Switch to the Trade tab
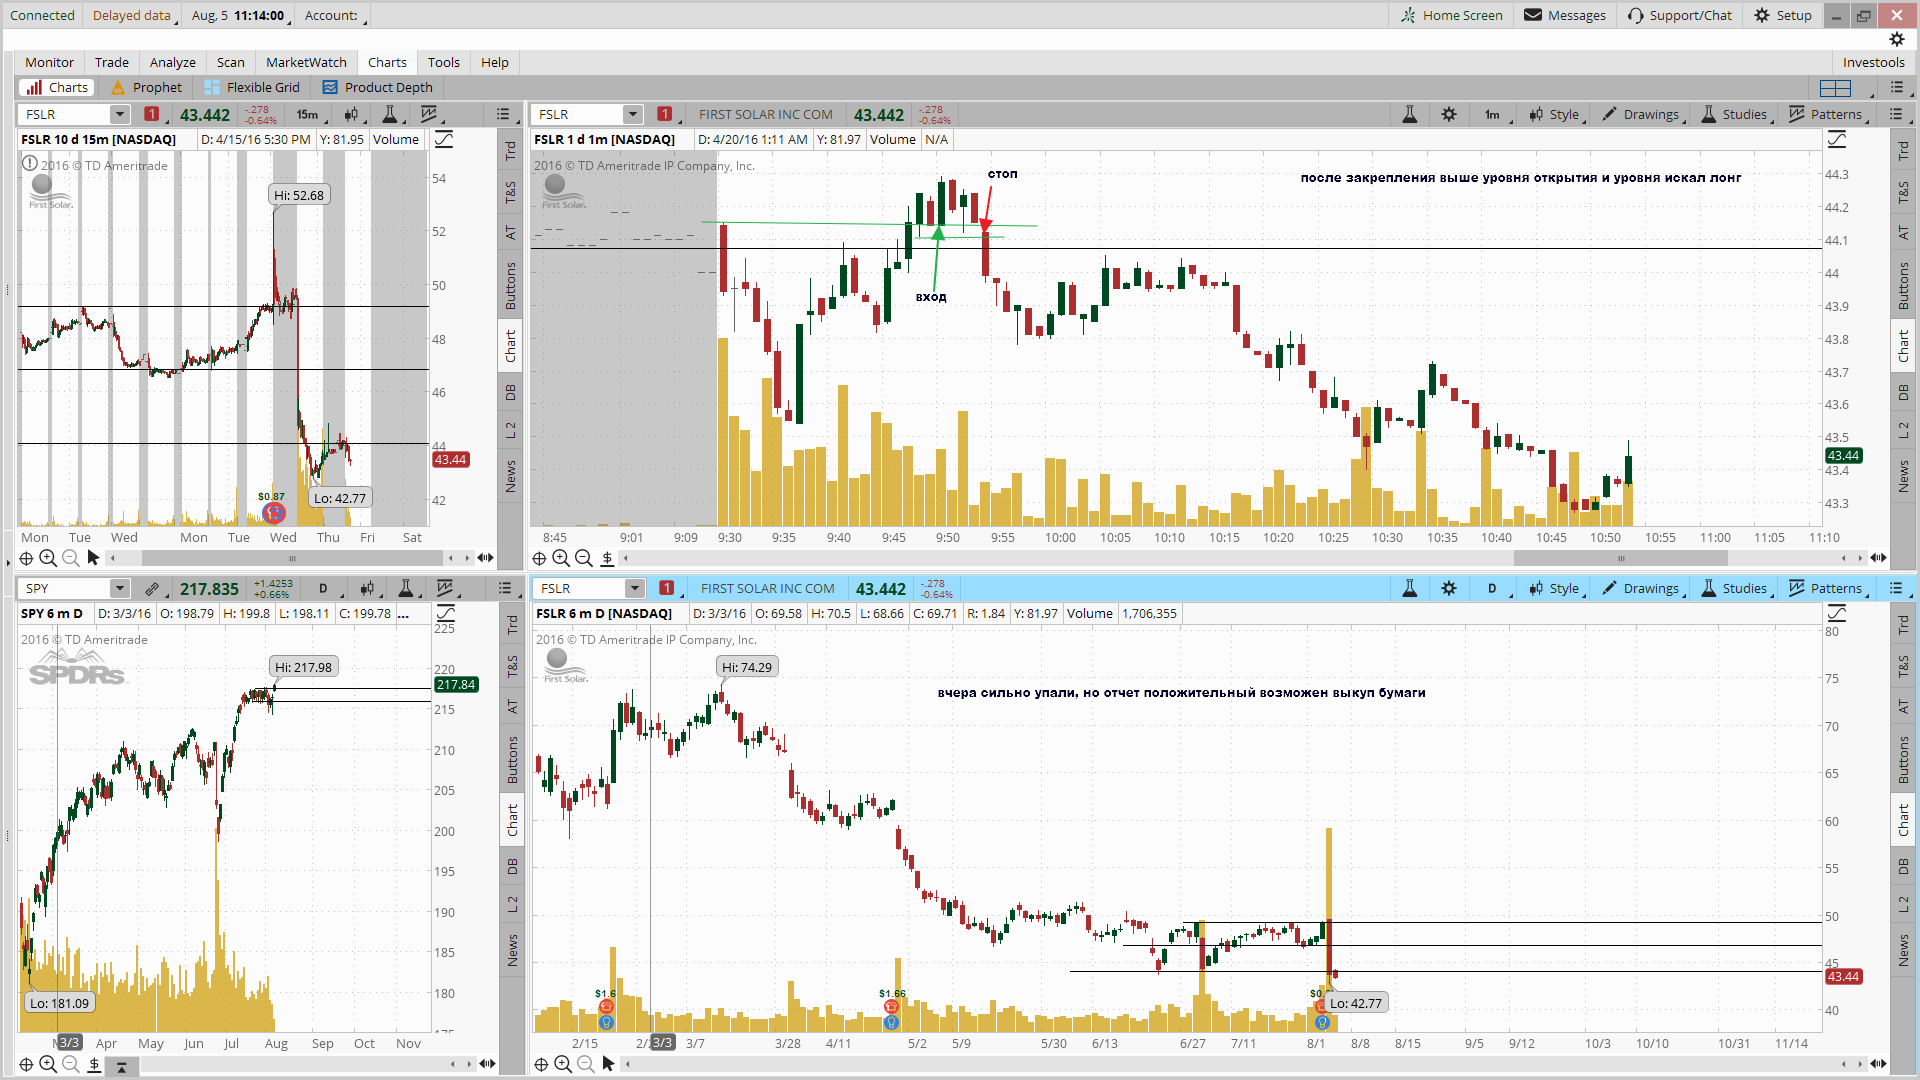Viewport: 1920px width, 1080px height. [x=112, y=62]
